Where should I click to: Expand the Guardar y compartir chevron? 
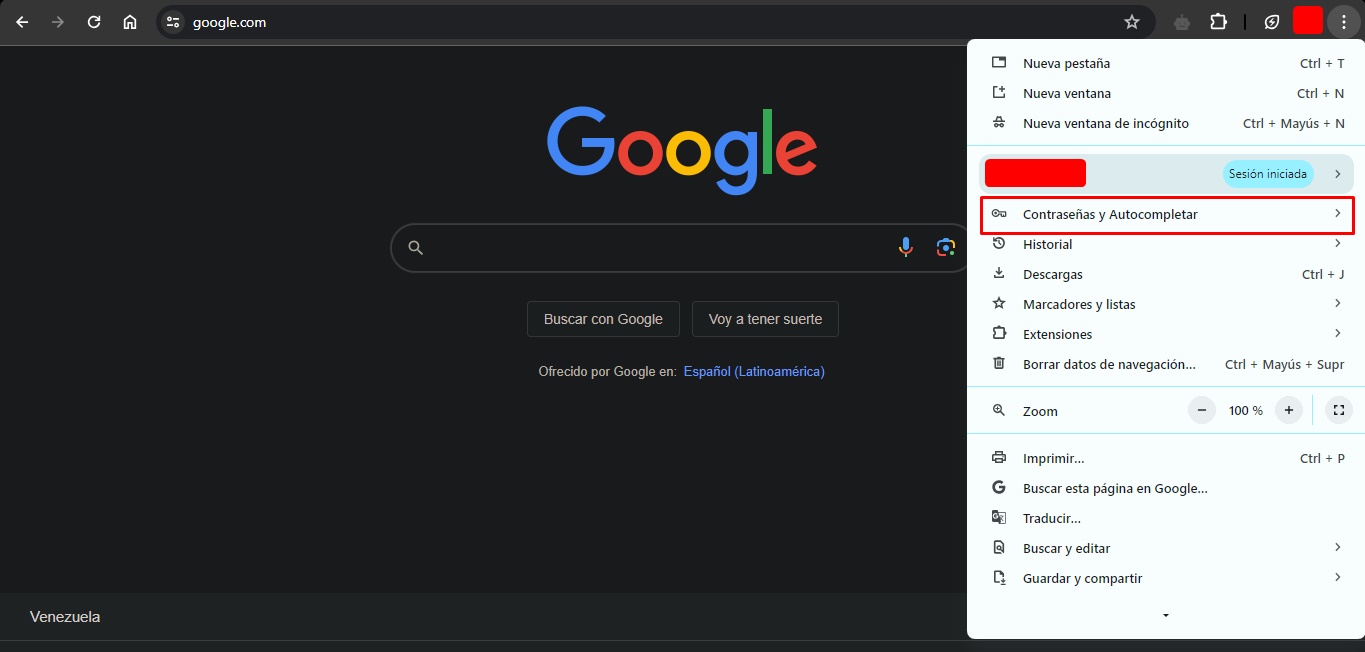(1337, 577)
